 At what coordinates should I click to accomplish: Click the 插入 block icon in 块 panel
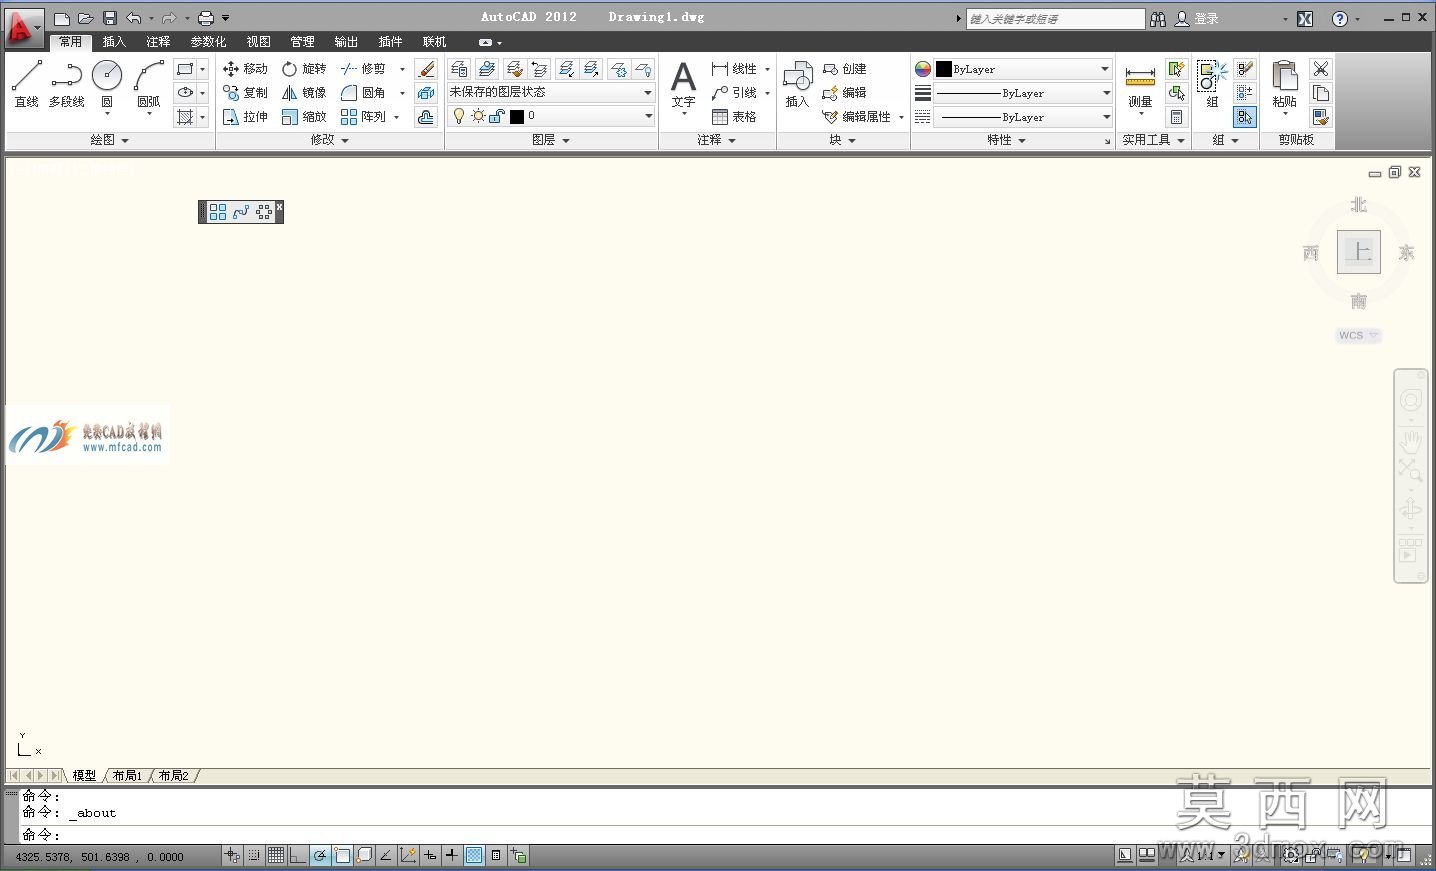797,84
